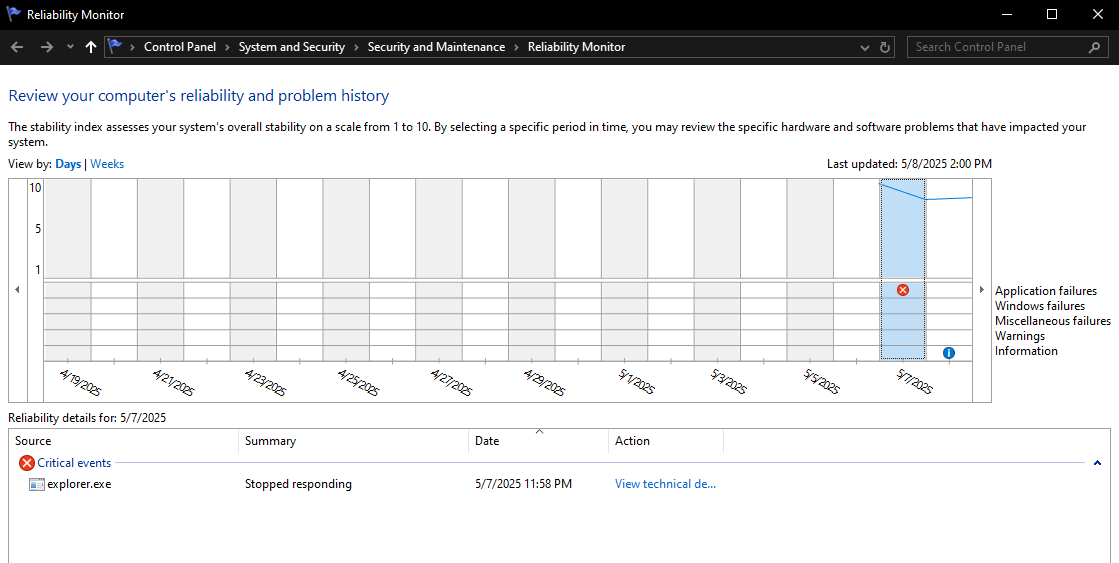1119x563 pixels.
Task: Go back using the Back arrow
Action: 17,47
